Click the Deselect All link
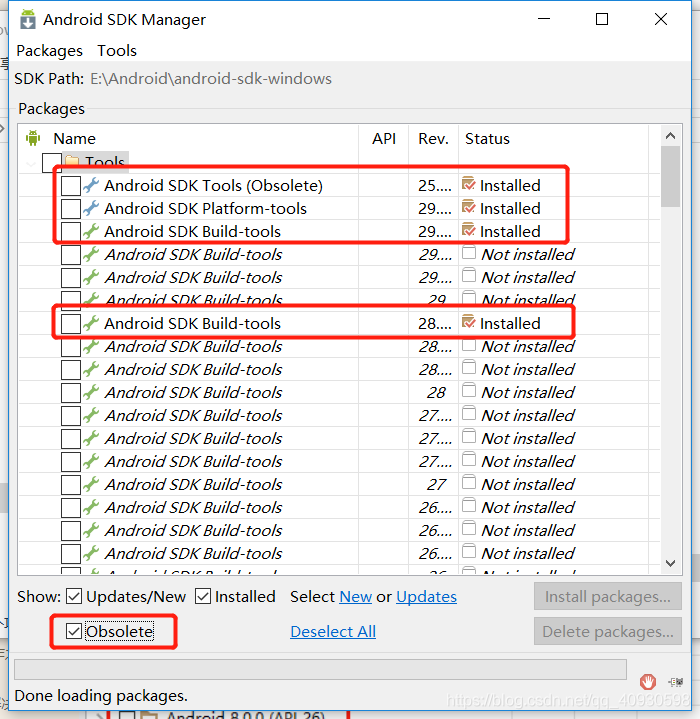Image resolution: width=700 pixels, height=719 pixels. click(333, 631)
